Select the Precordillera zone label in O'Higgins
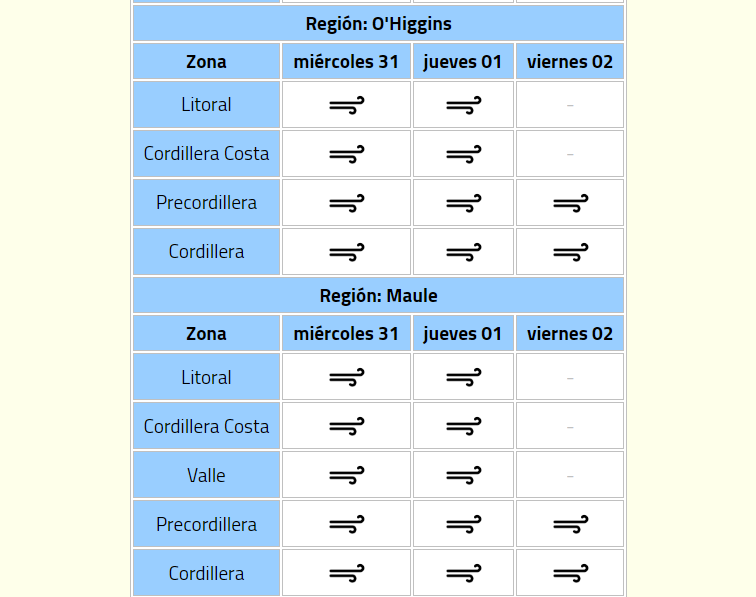 [206, 203]
